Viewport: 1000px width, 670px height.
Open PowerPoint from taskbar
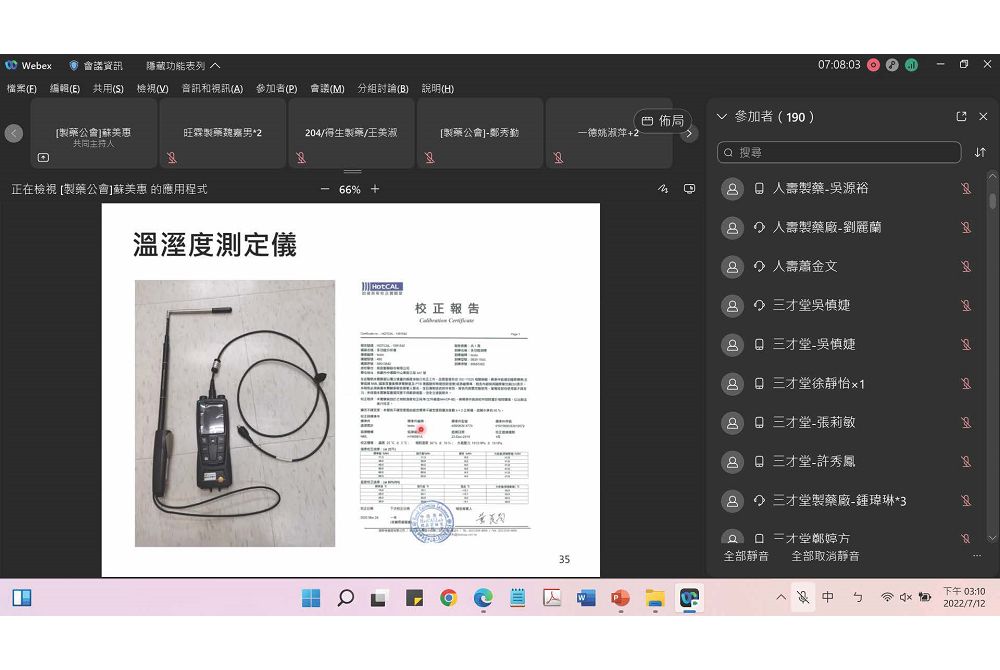click(621, 598)
